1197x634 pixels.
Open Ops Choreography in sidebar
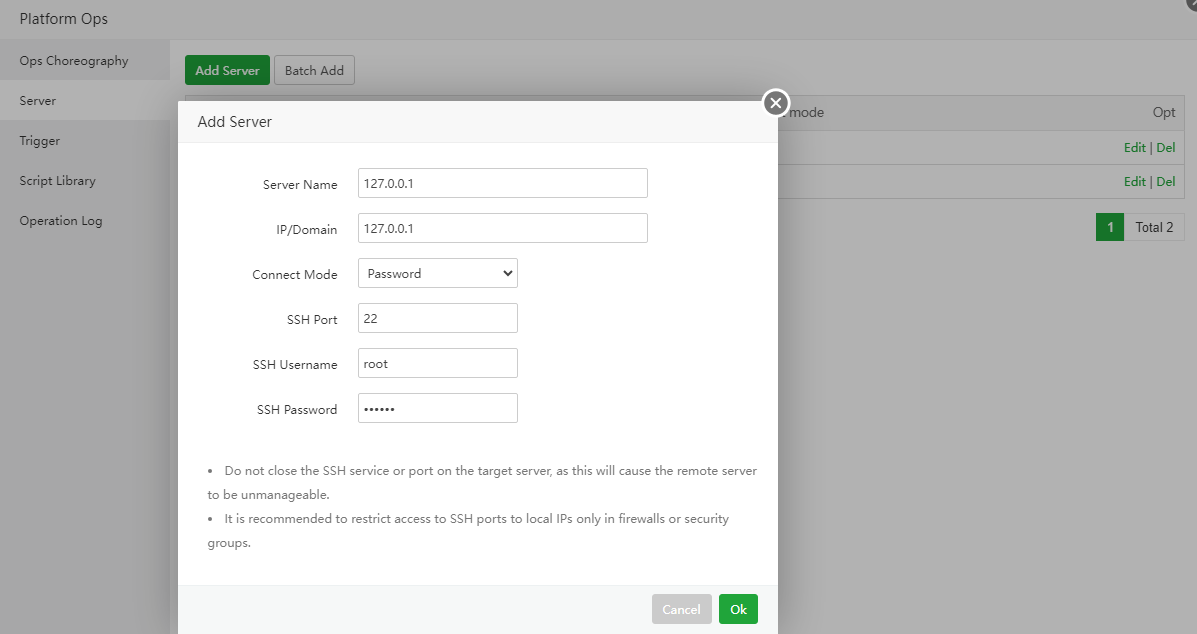pos(74,61)
